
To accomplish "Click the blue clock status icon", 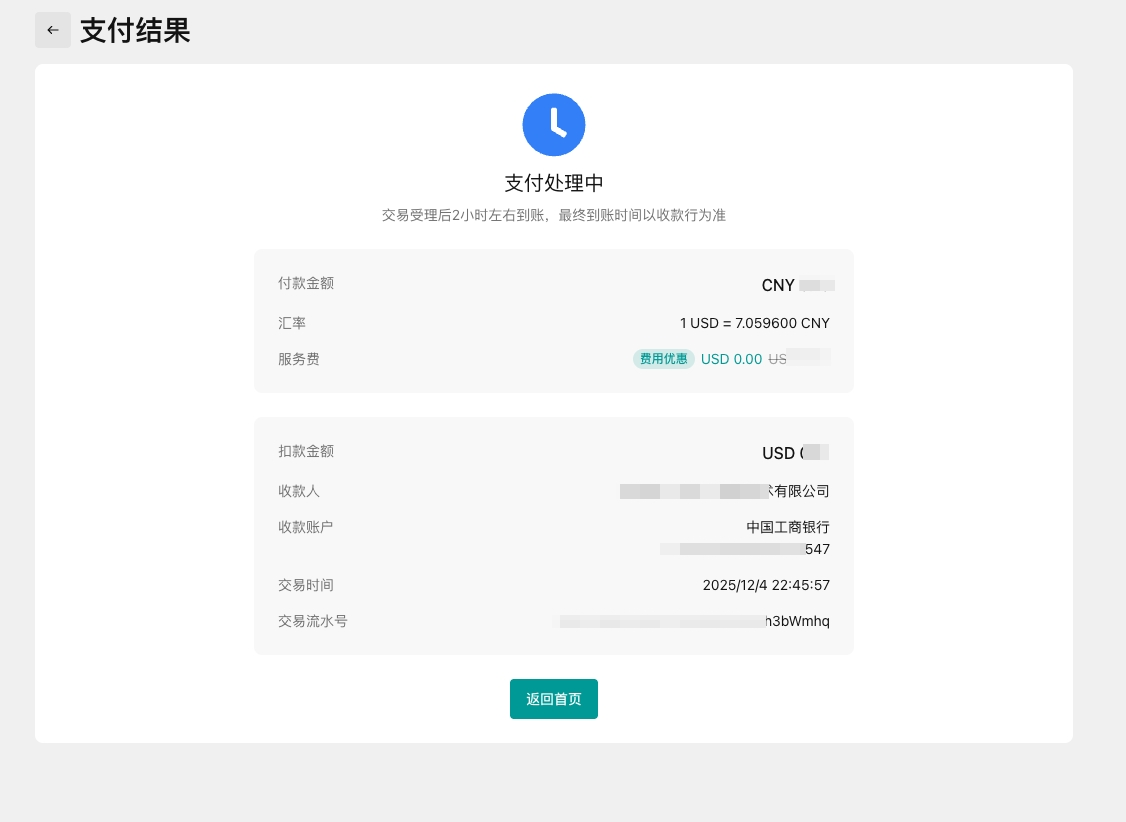I will click(x=553, y=125).
